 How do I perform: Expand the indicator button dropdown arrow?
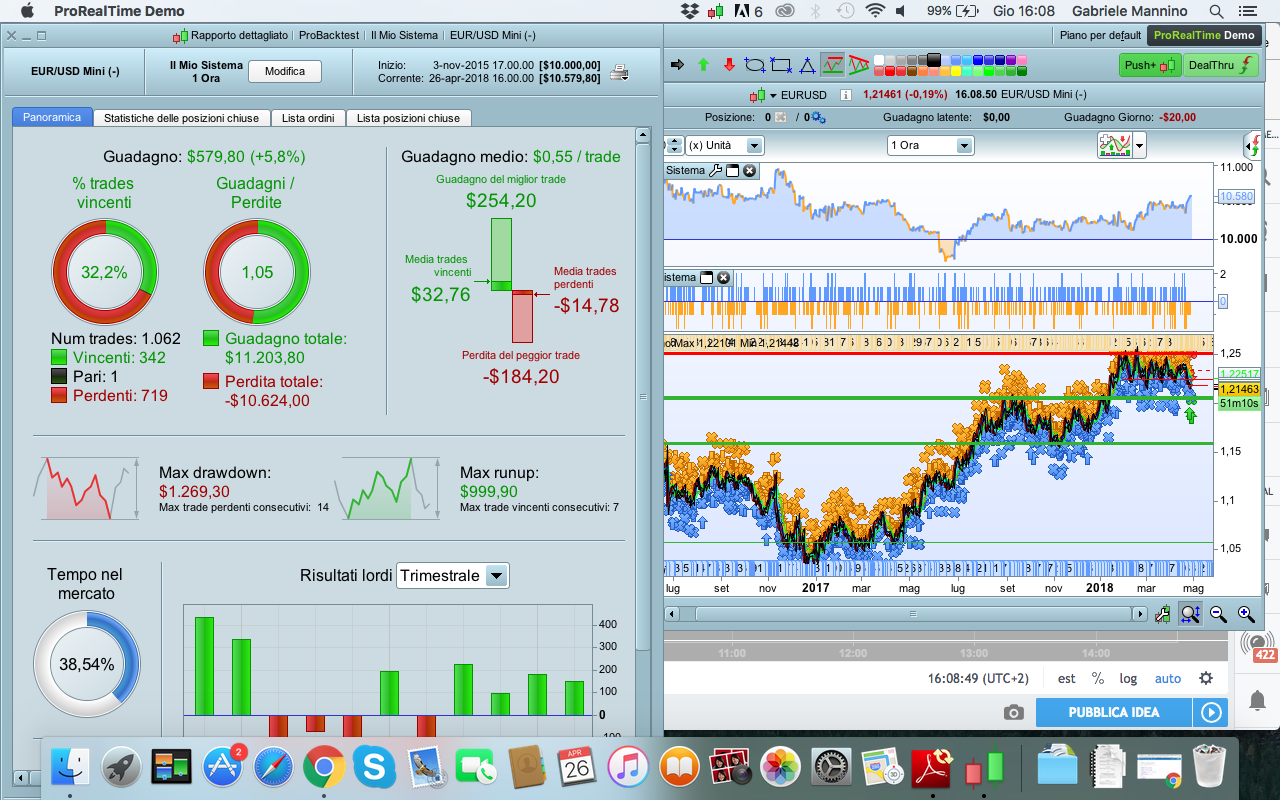coord(1139,146)
